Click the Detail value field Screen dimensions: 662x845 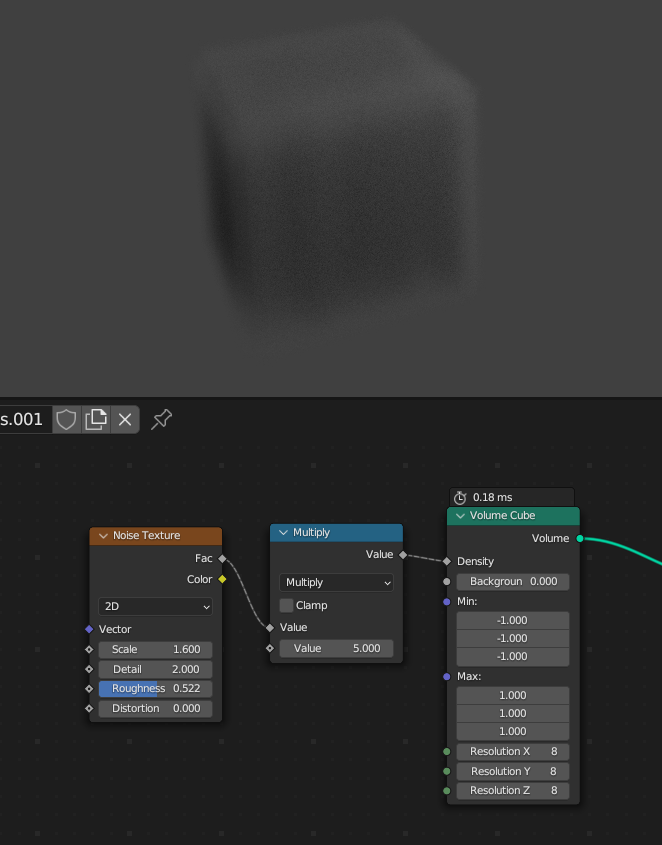(x=155, y=669)
